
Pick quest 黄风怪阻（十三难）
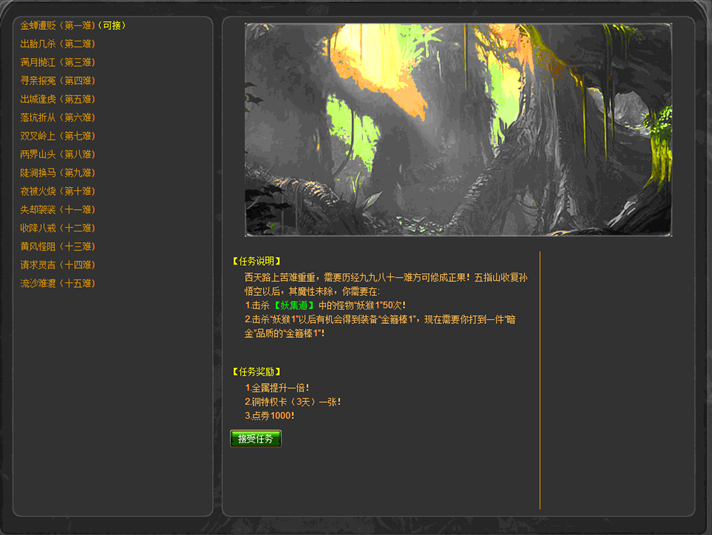click(x=58, y=247)
